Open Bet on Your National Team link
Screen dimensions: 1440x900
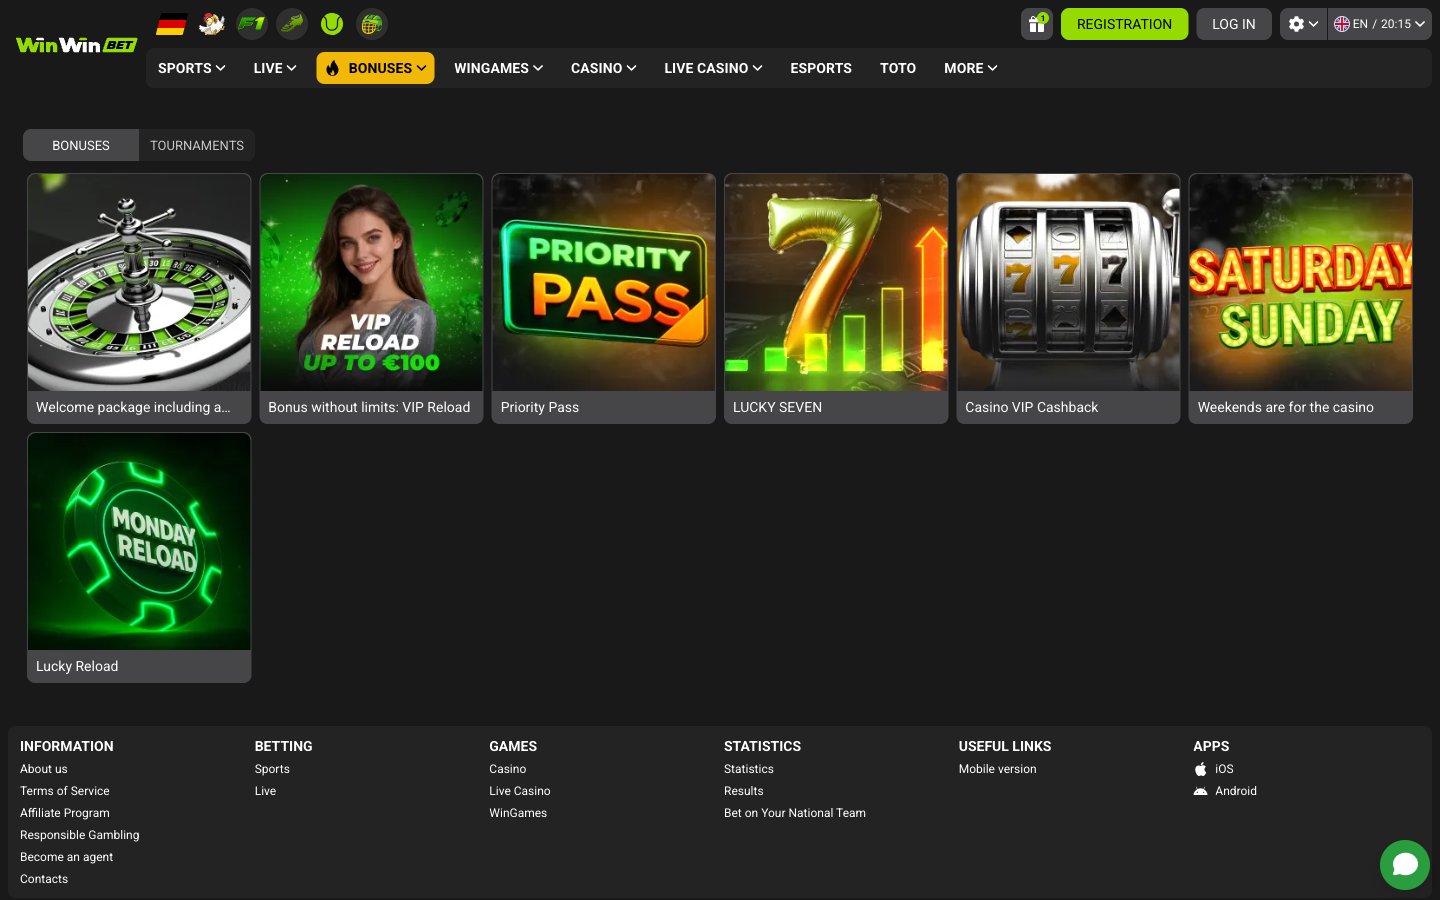point(795,813)
